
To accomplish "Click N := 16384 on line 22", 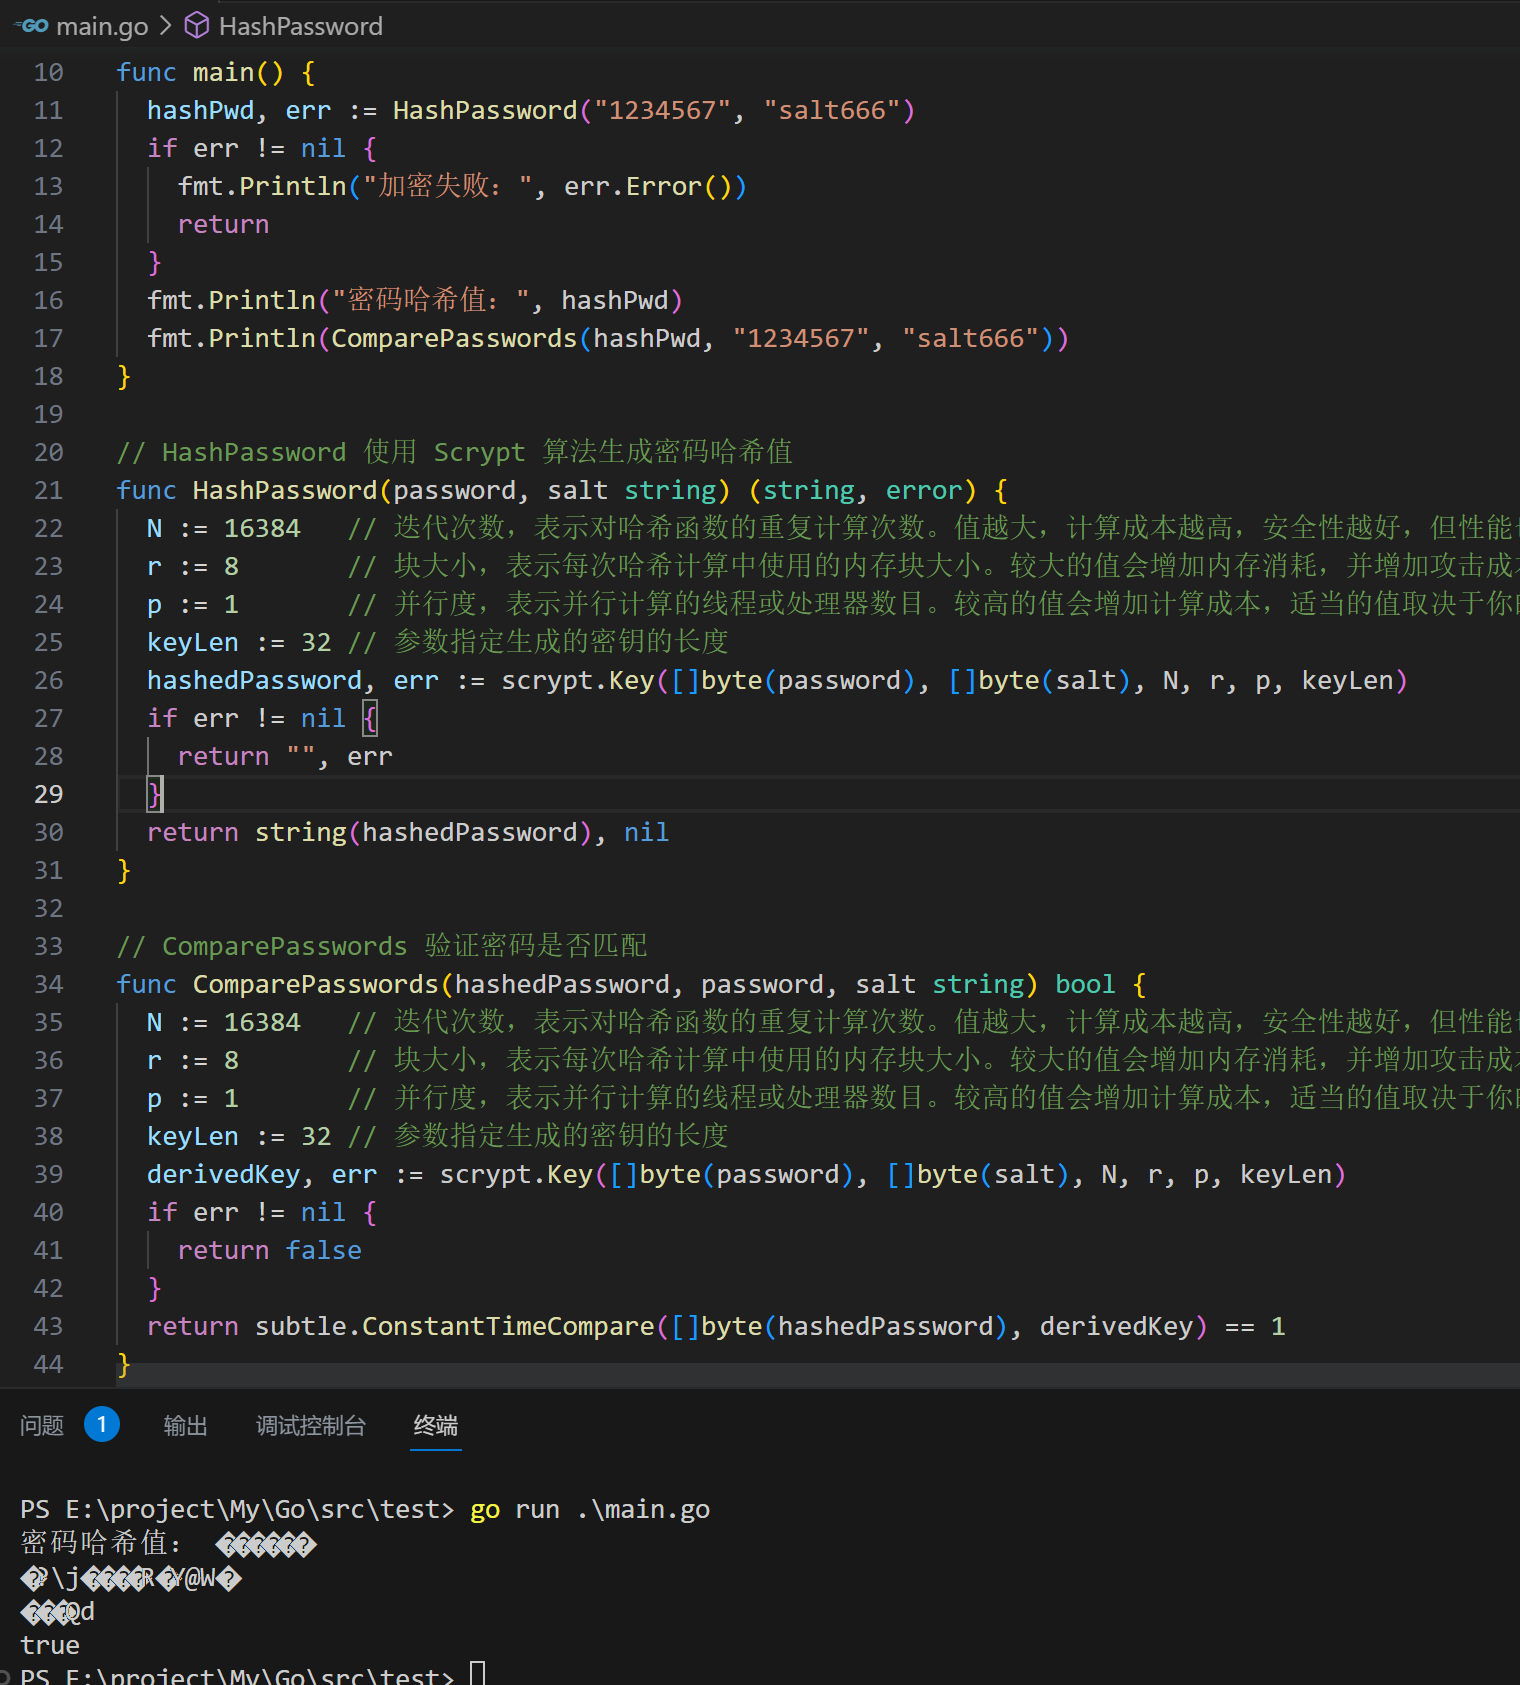I will point(223,528).
